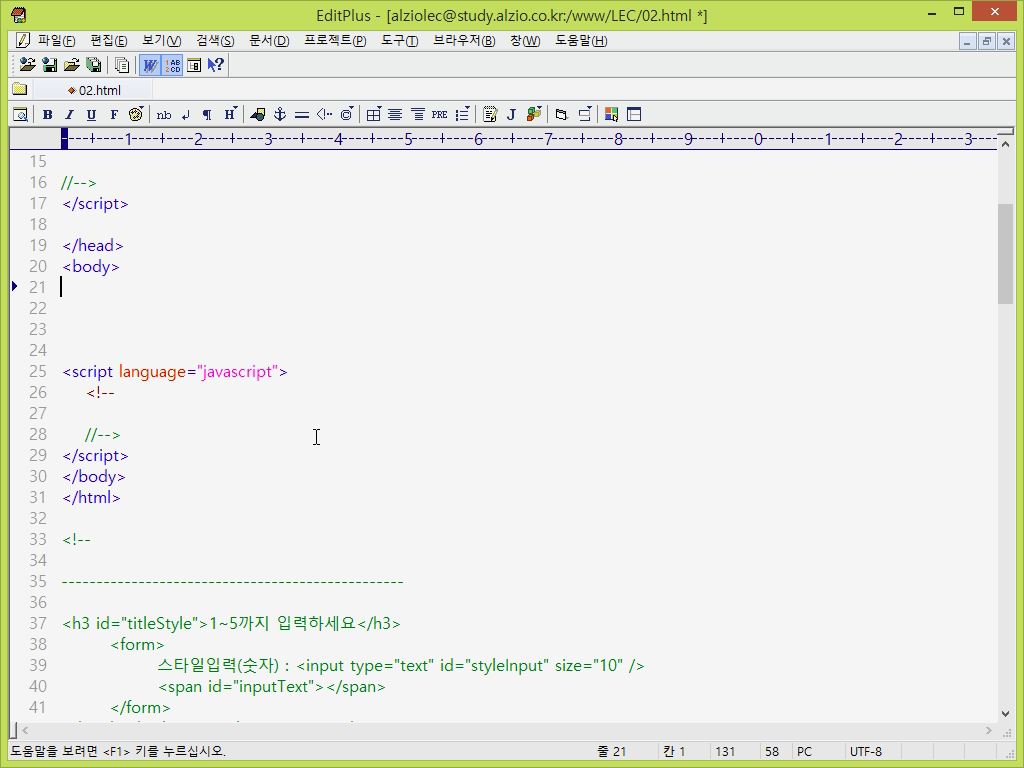Image resolution: width=1024 pixels, height=768 pixels.
Task: Click the vertical scrollbar thumb
Action: pos(1005,253)
